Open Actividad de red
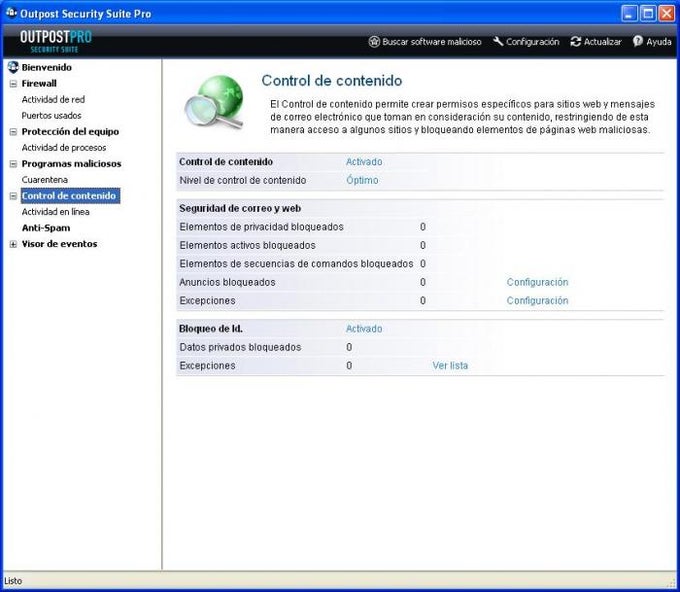The height and width of the screenshot is (592, 680). [x=53, y=99]
